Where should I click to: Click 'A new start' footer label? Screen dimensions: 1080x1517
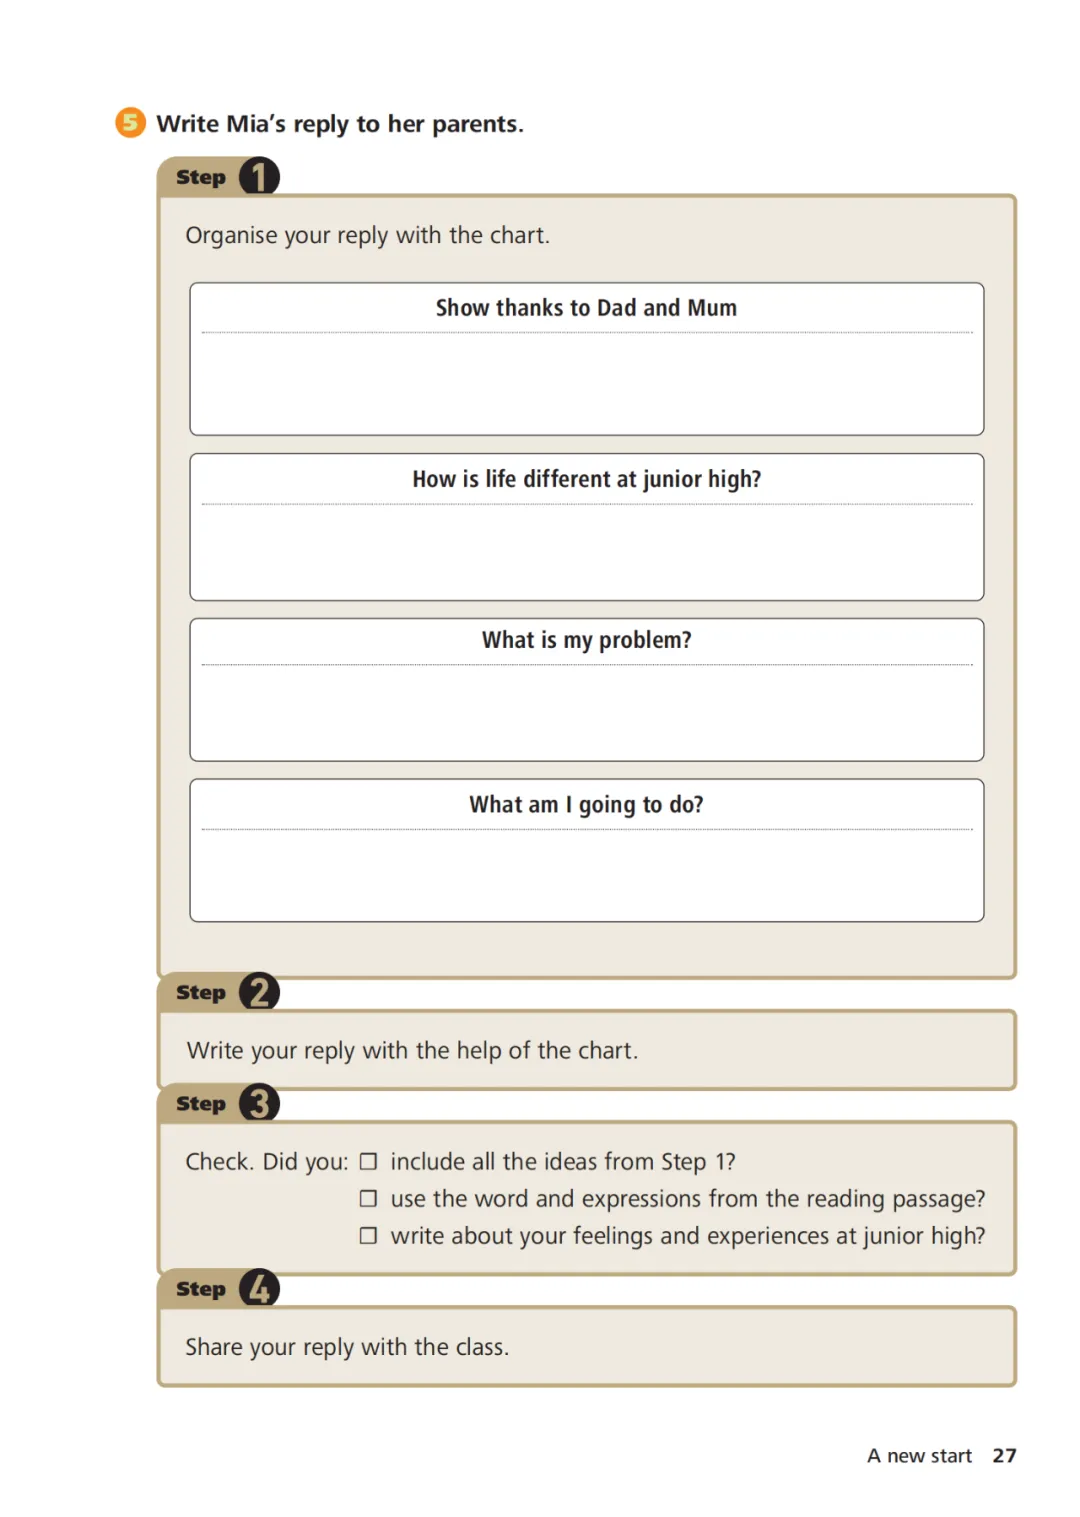[919, 1455]
